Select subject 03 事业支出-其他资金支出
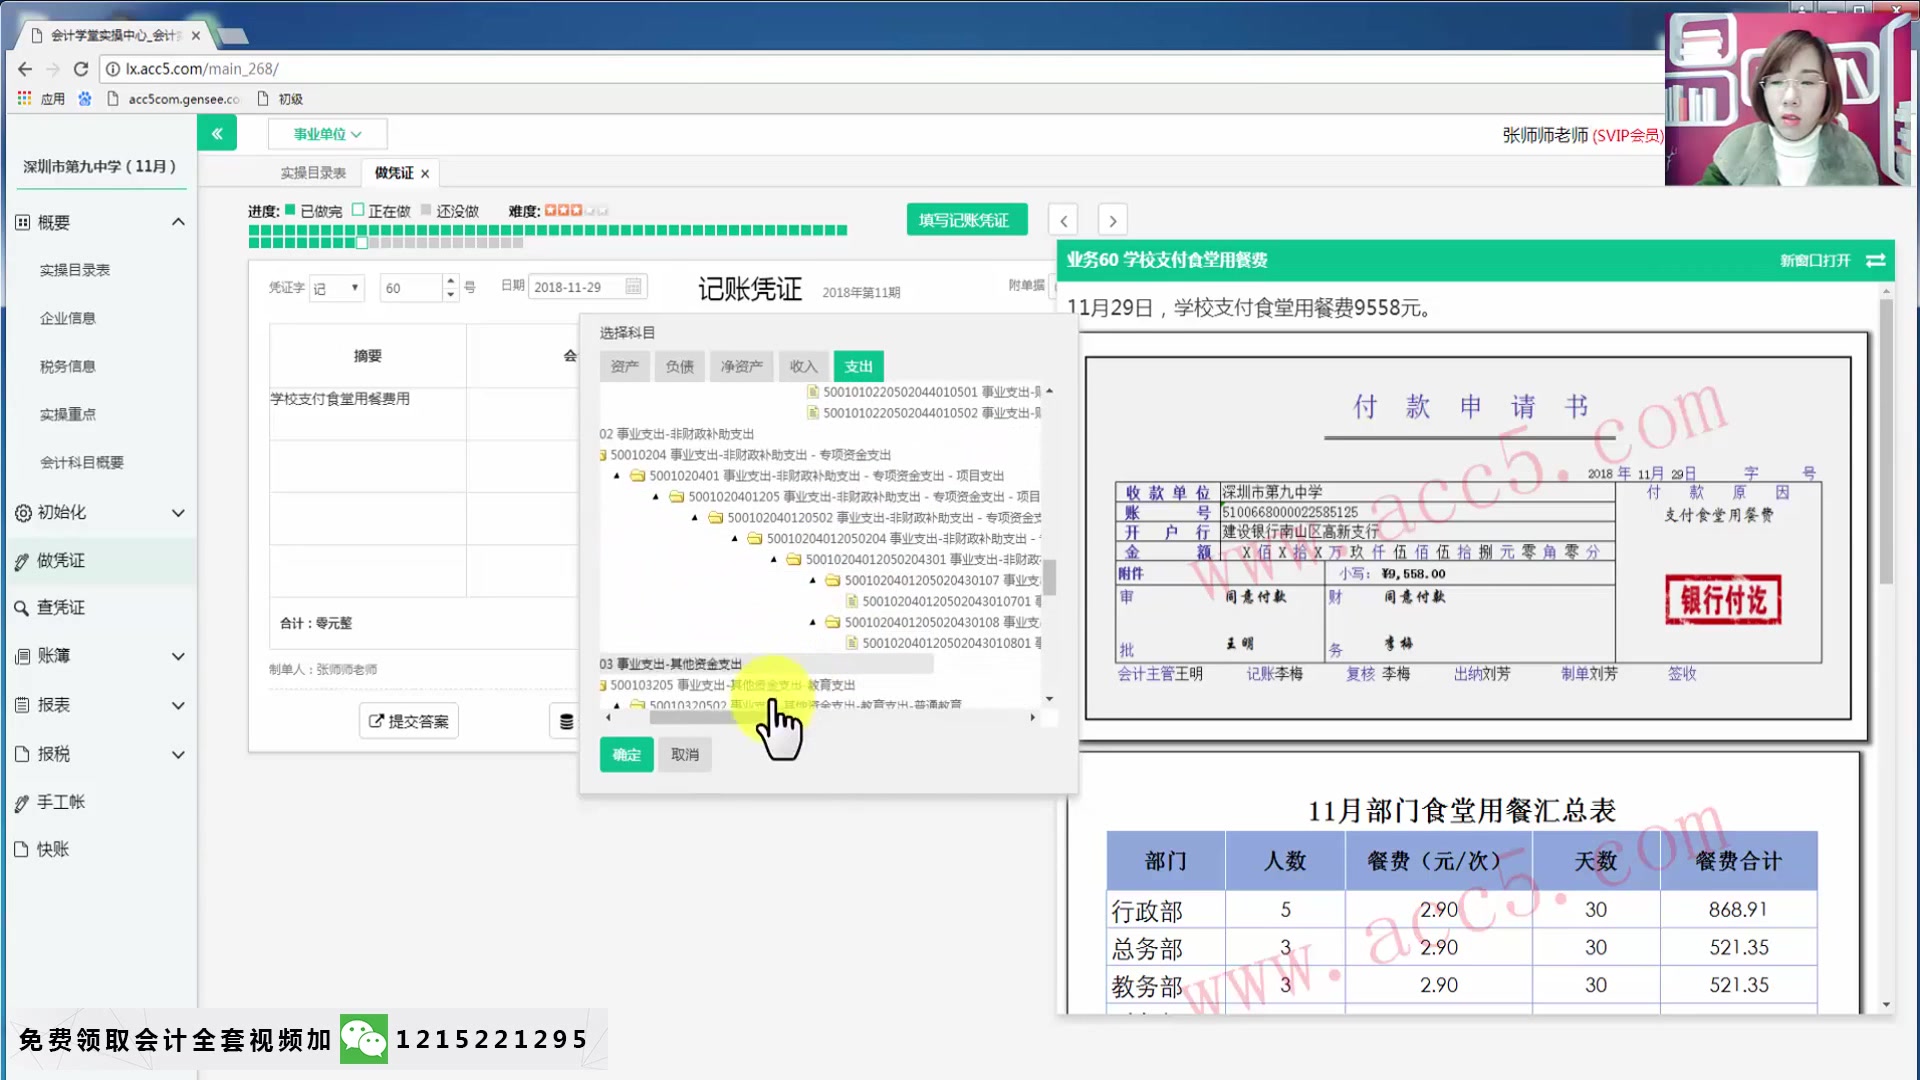This screenshot has height=1080, width=1920. point(671,664)
